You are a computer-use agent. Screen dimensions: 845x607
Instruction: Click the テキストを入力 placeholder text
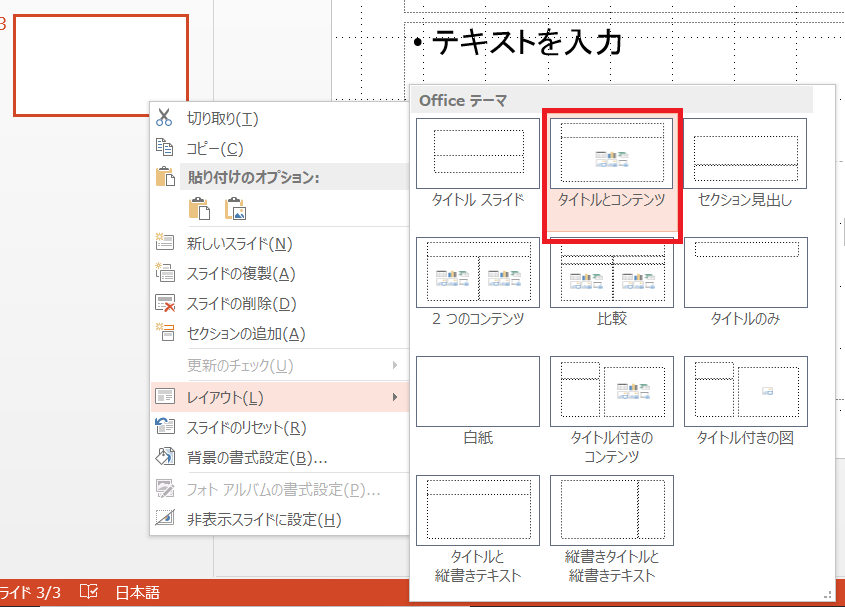(527, 42)
